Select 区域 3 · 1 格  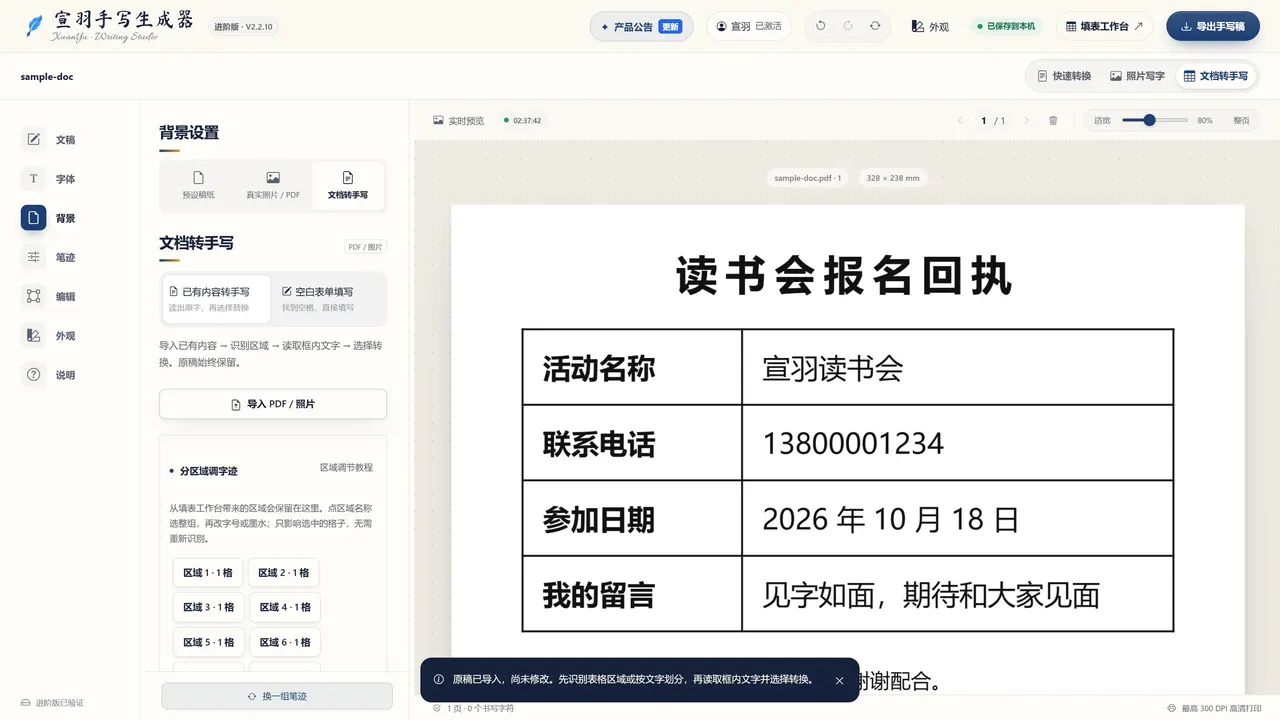208,607
